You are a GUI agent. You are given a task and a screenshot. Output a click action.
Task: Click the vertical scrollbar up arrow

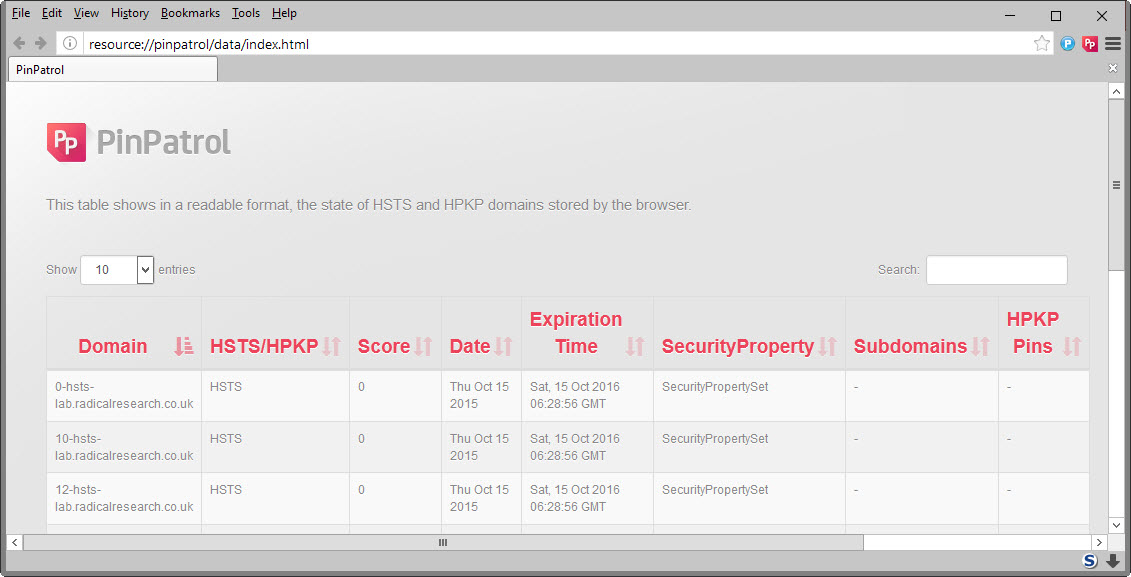(x=1117, y=92)
